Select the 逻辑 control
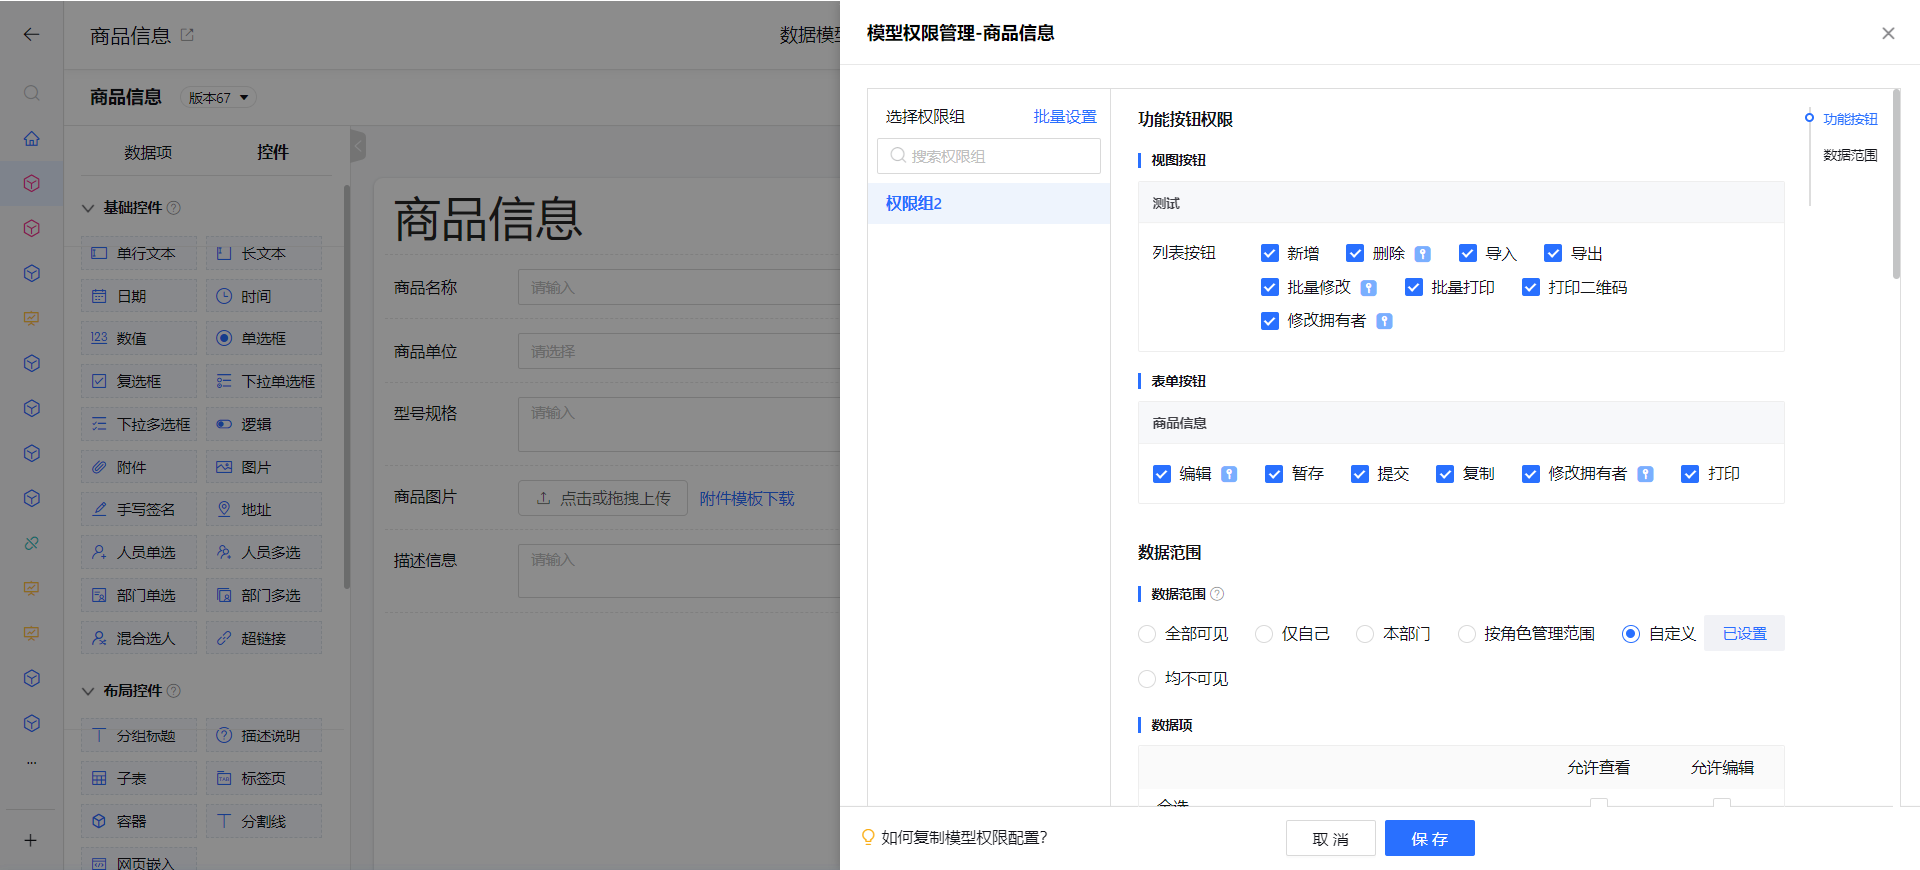Image resolution: width=1920 pixels, height=870 pixels. [264, 424]
